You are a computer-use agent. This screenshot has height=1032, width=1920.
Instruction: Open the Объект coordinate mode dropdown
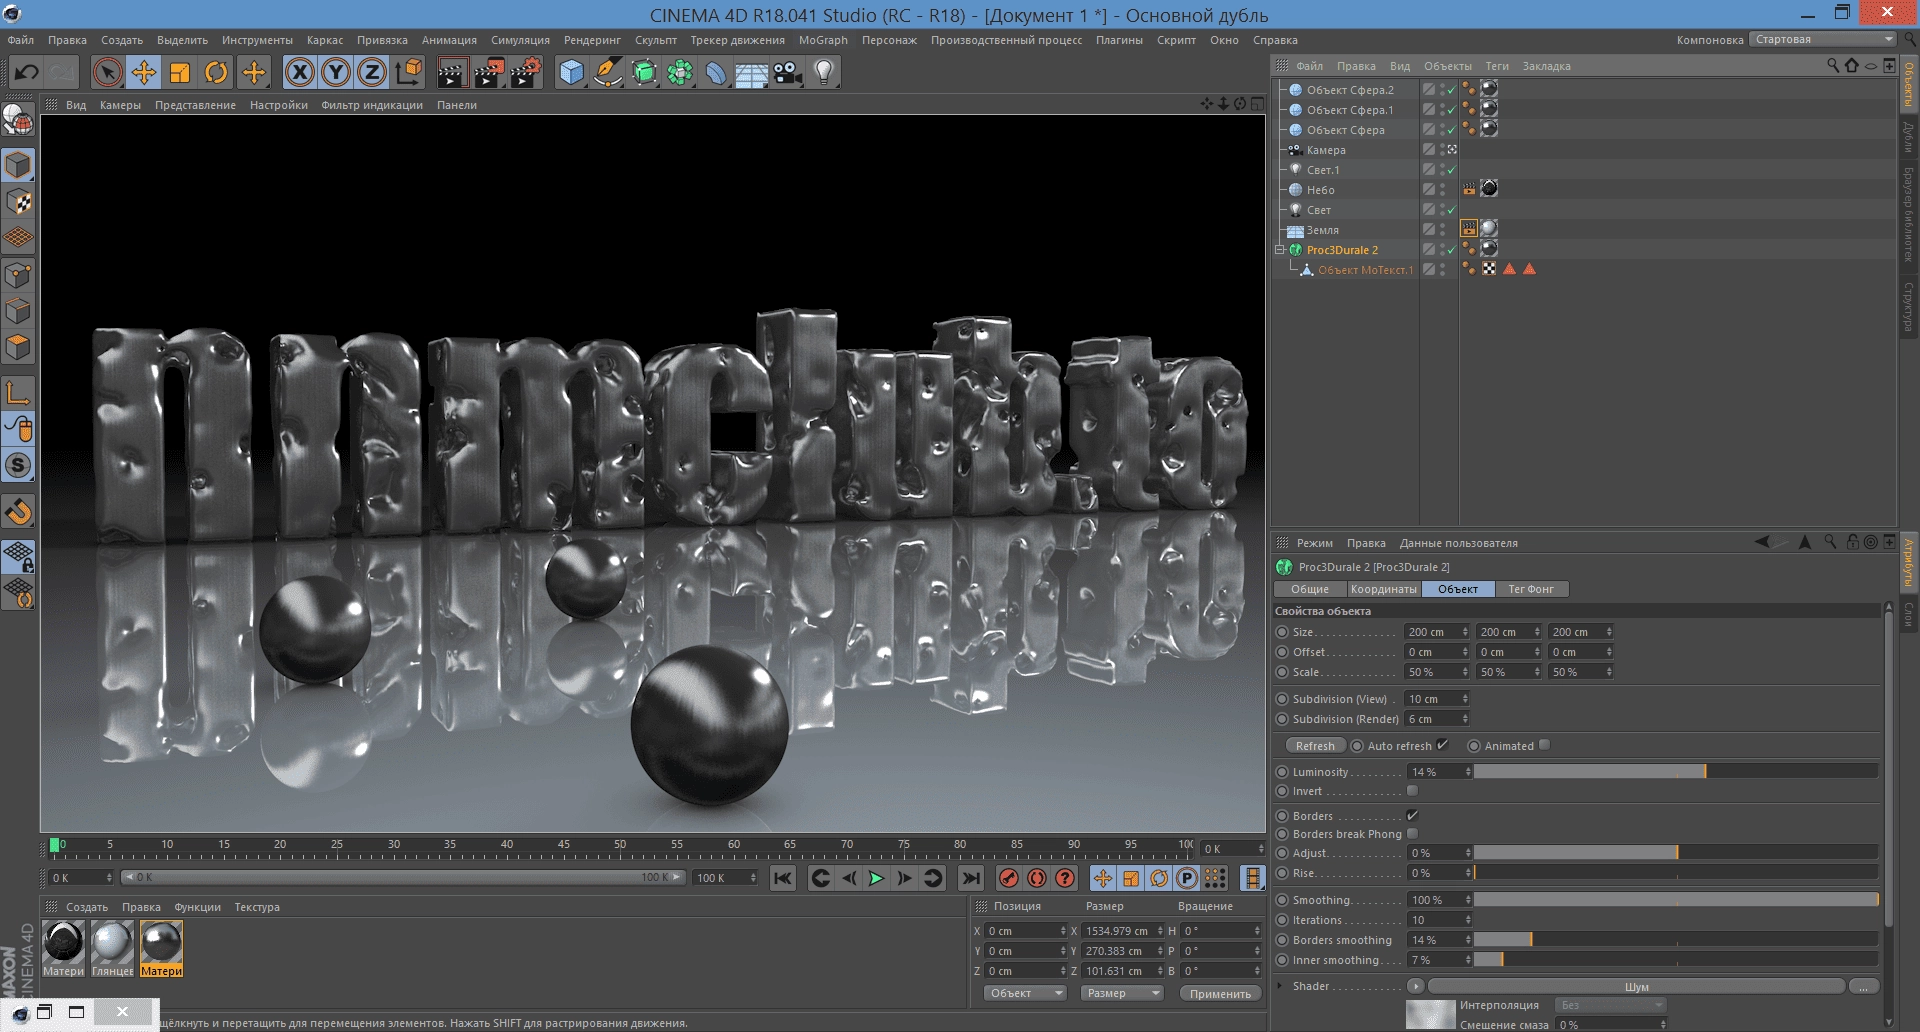[x=1025, y=993]
